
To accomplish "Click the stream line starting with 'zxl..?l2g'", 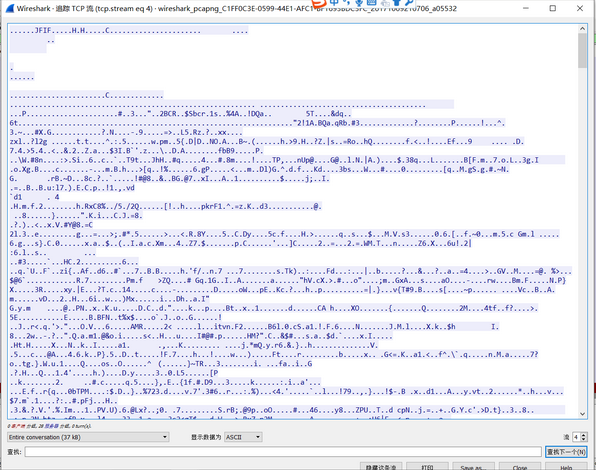I will coord(267,141).
